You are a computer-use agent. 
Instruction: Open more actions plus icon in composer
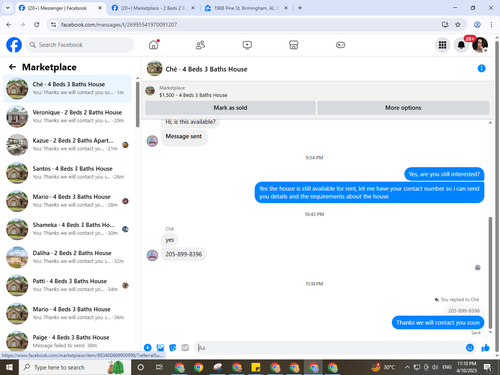coord(148,348)
